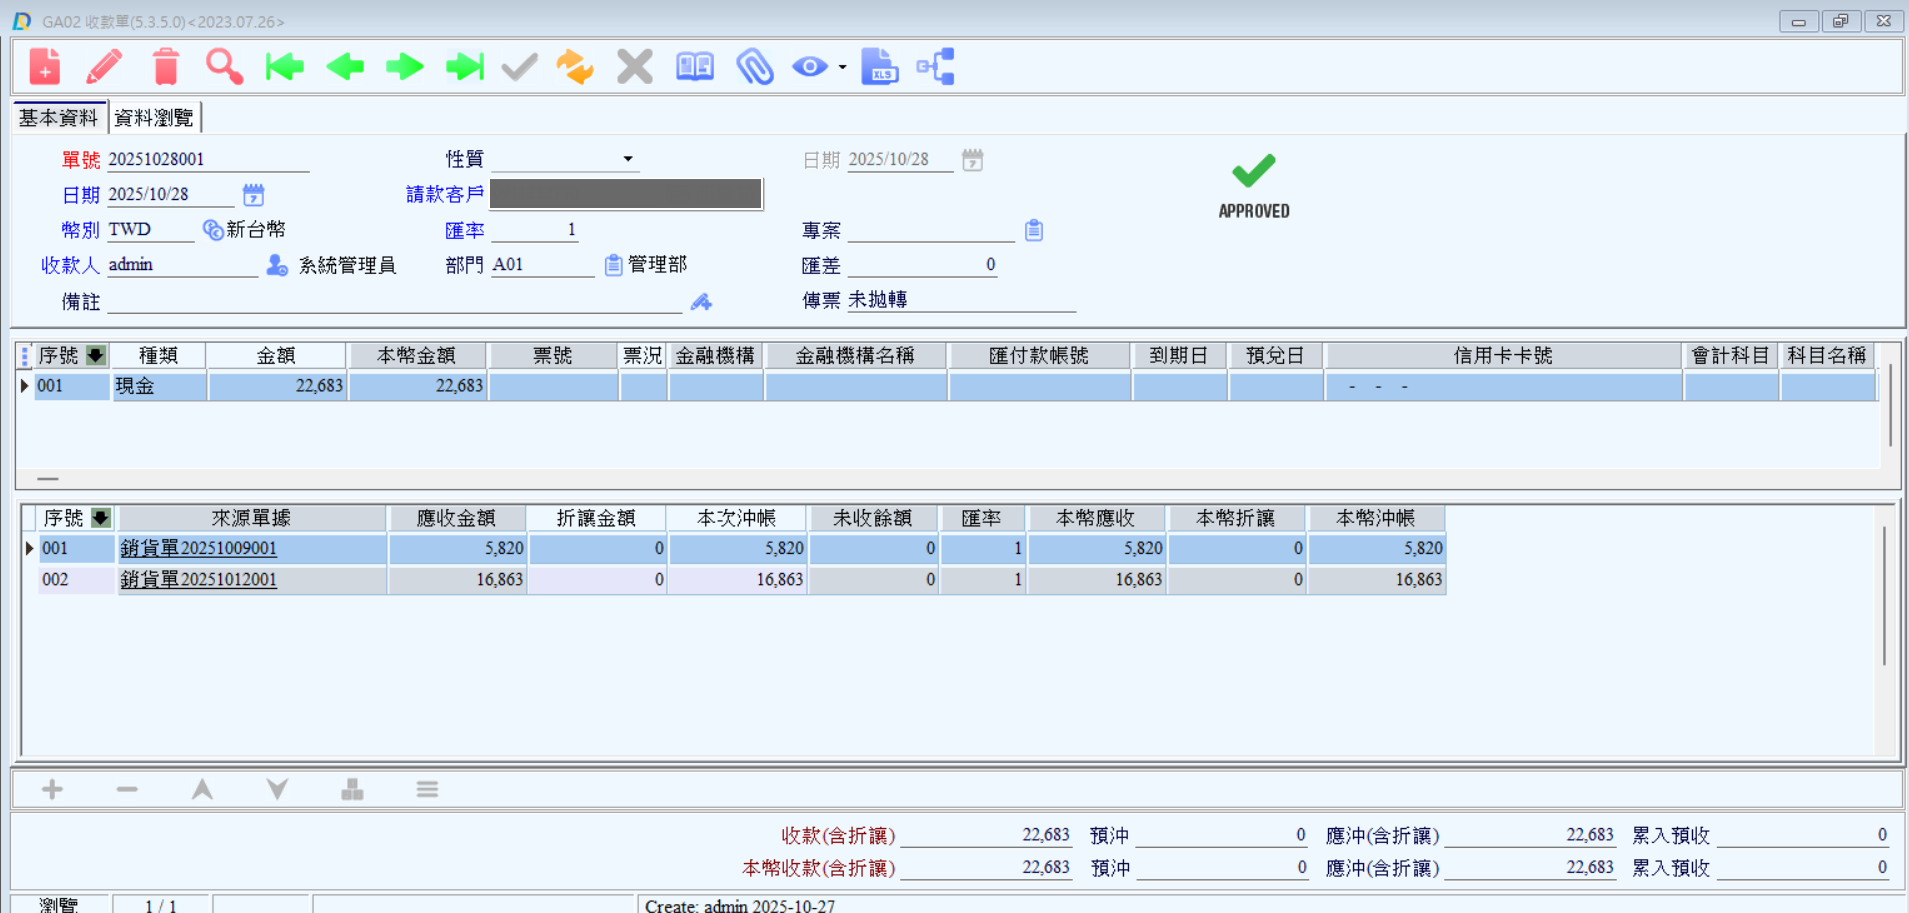1909x913 pixels.
Task: Select the 基本資料 tab
Action: [x=58, y=118]
